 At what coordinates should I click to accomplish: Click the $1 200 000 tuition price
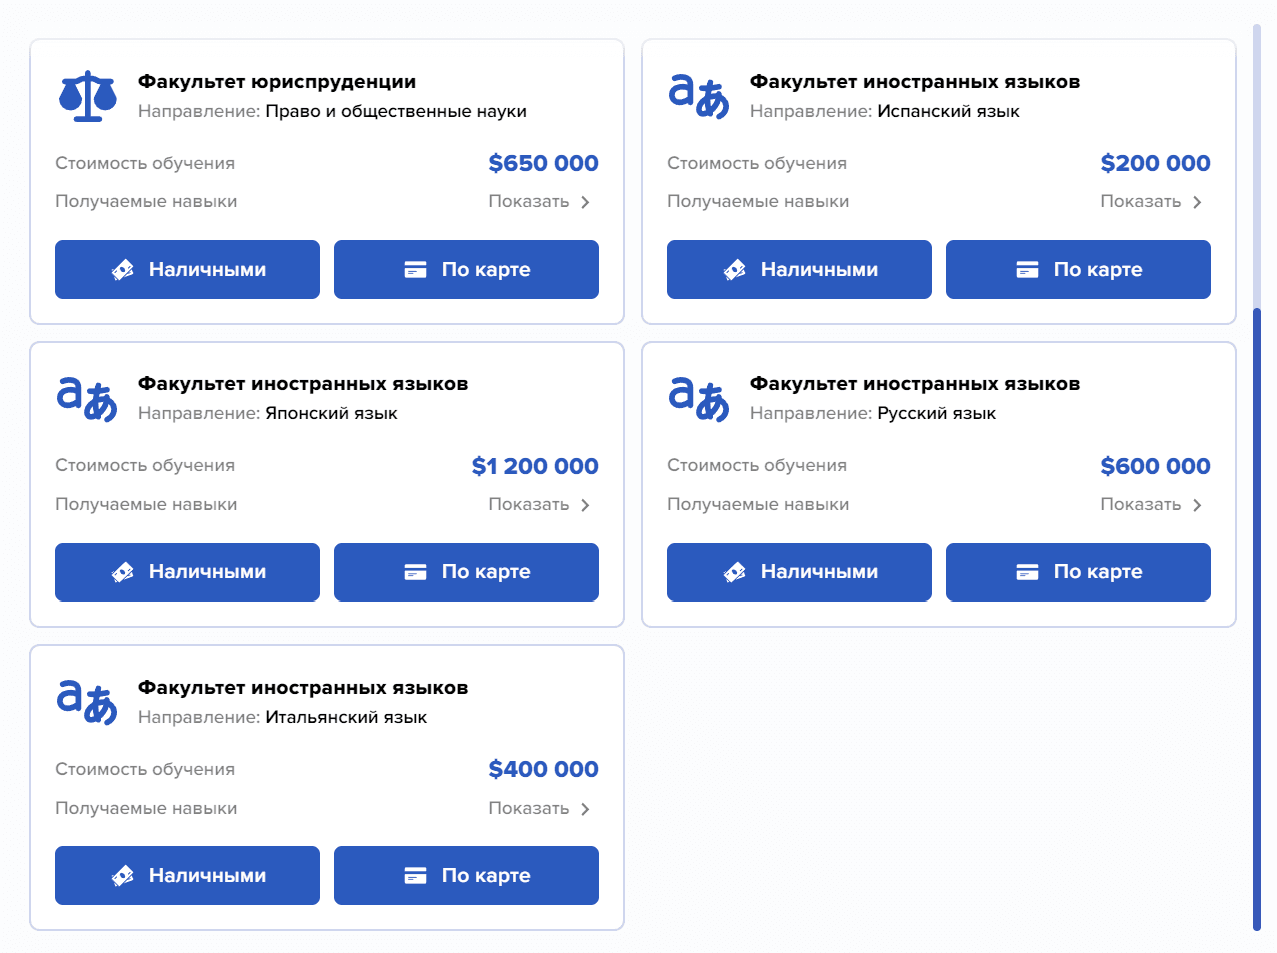[x=535, y=466]
